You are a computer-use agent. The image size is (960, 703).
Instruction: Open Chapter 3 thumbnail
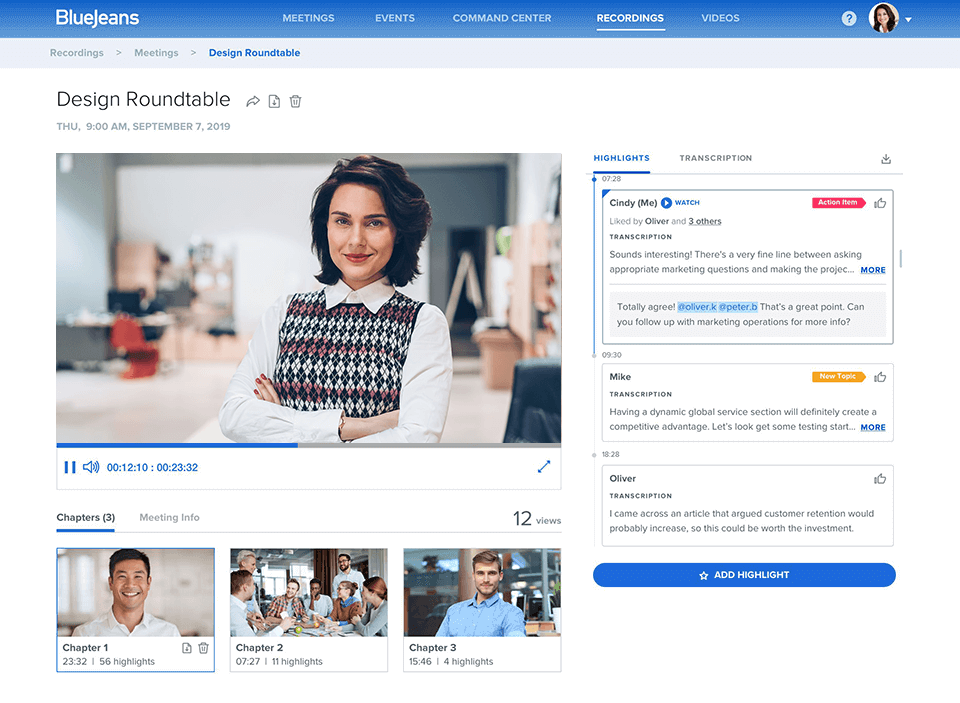[482, 592]
